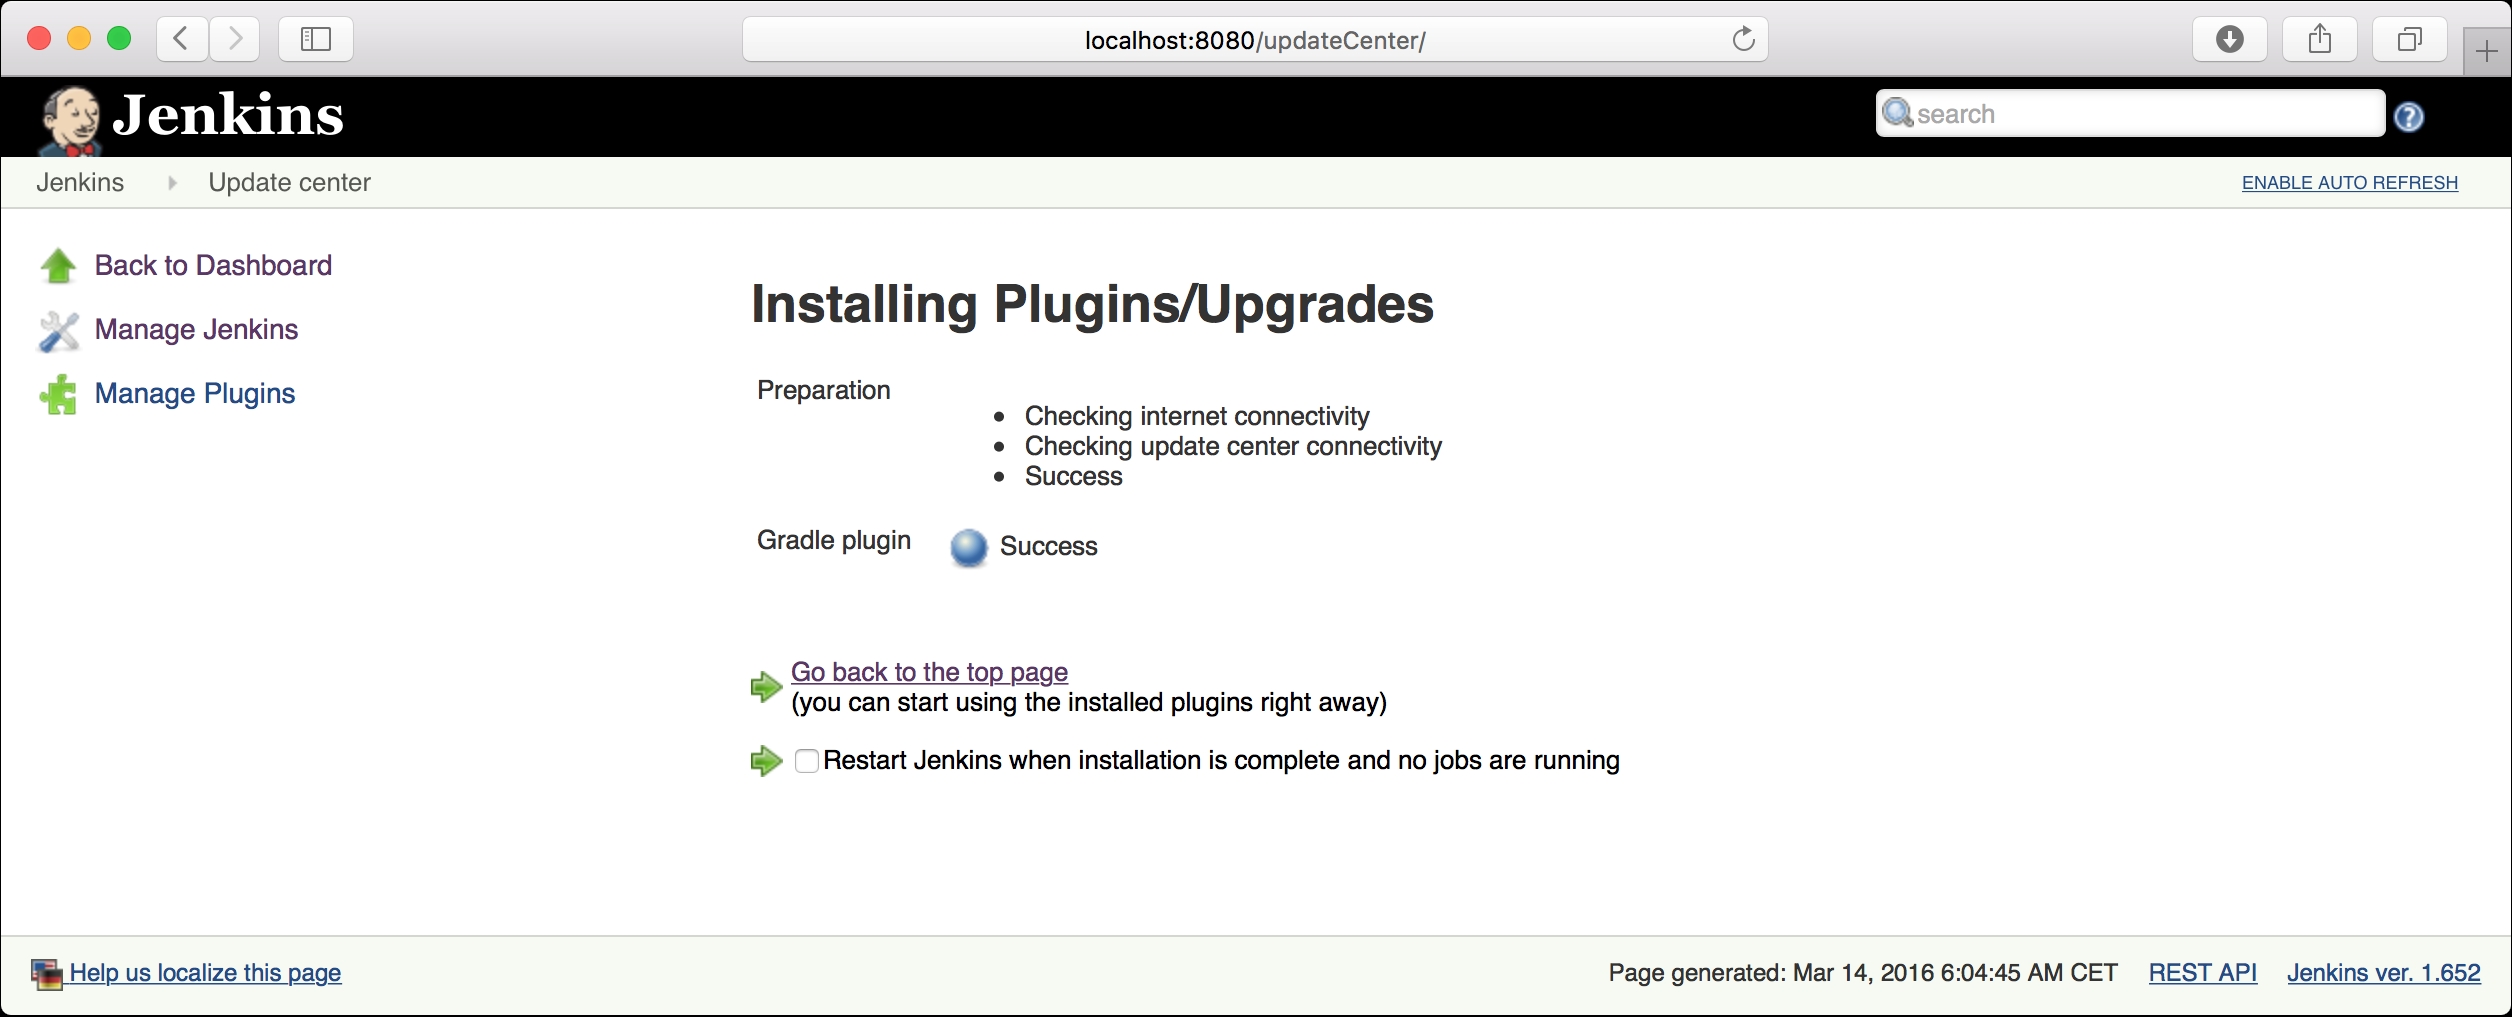Click the green puzzle Manage Plugins icon
The image size is (2512, 1017).
pyautogui.click(x=58, y=394)
